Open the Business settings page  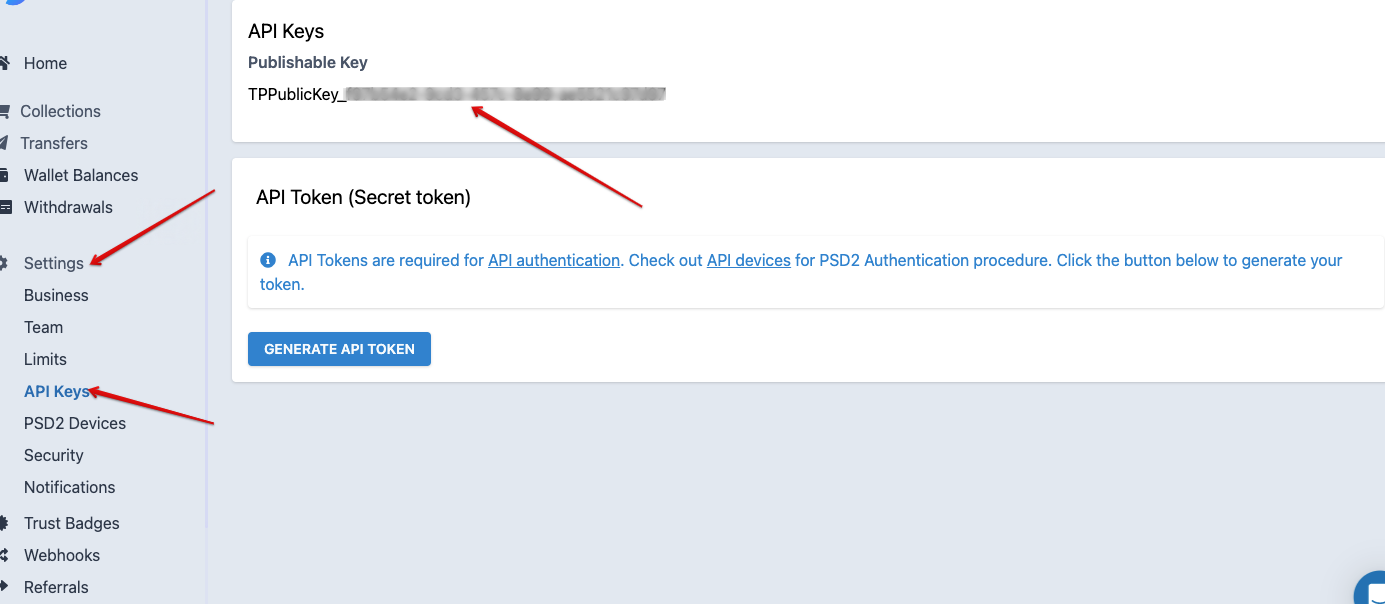[56, 295]
